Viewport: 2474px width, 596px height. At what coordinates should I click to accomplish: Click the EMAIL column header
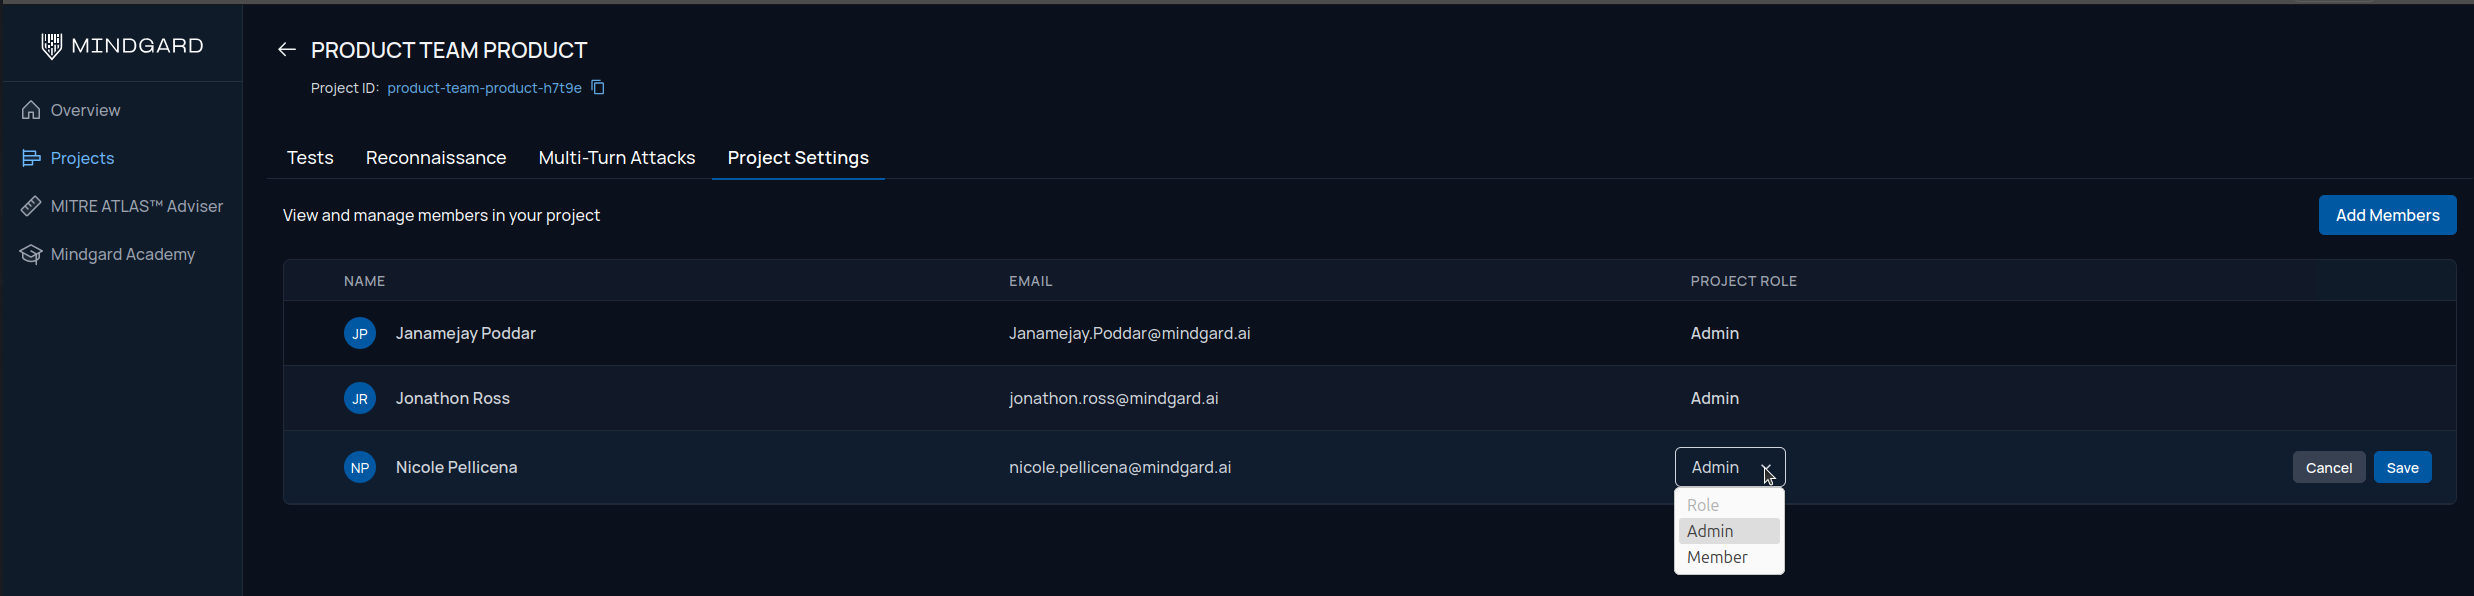1030,281
